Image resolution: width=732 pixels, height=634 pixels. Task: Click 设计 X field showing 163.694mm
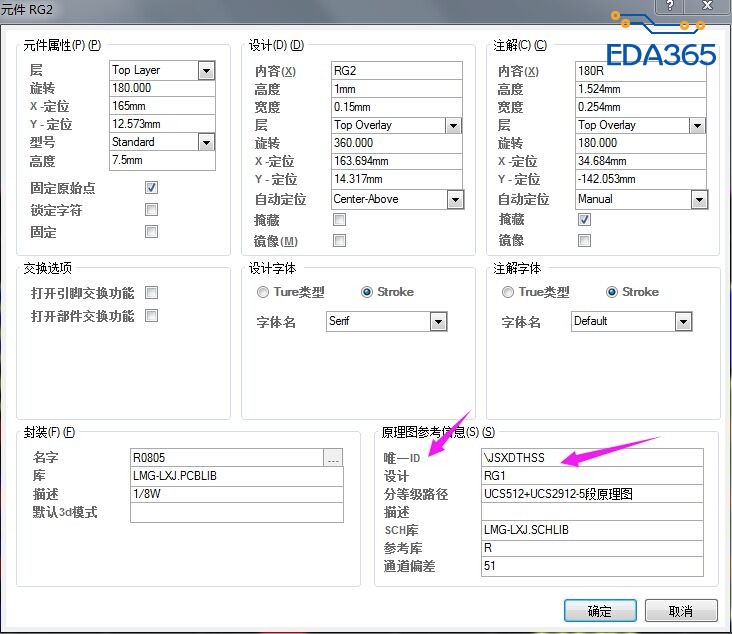click(397, 161)
